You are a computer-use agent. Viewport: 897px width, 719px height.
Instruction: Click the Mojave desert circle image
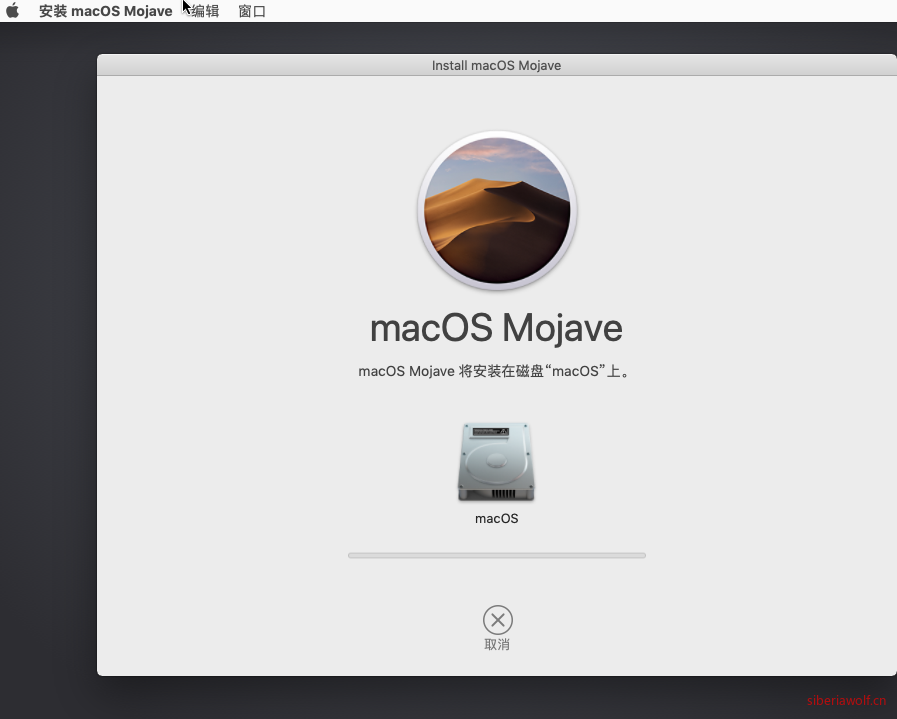497,210
